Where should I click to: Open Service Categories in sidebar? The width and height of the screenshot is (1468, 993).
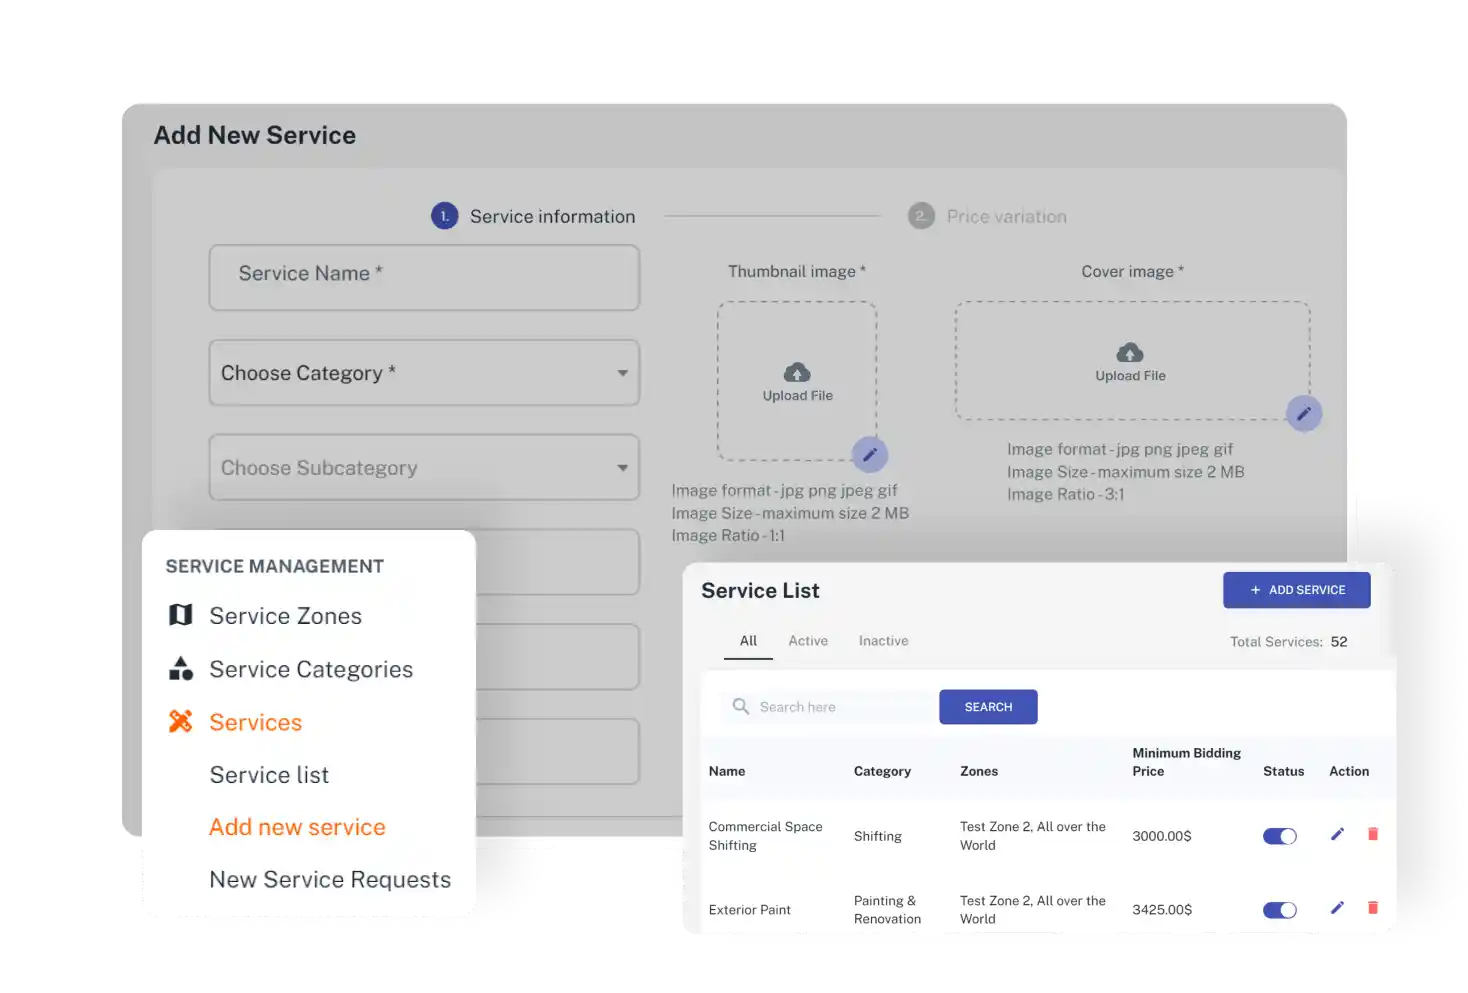click(x=311, y=669)
